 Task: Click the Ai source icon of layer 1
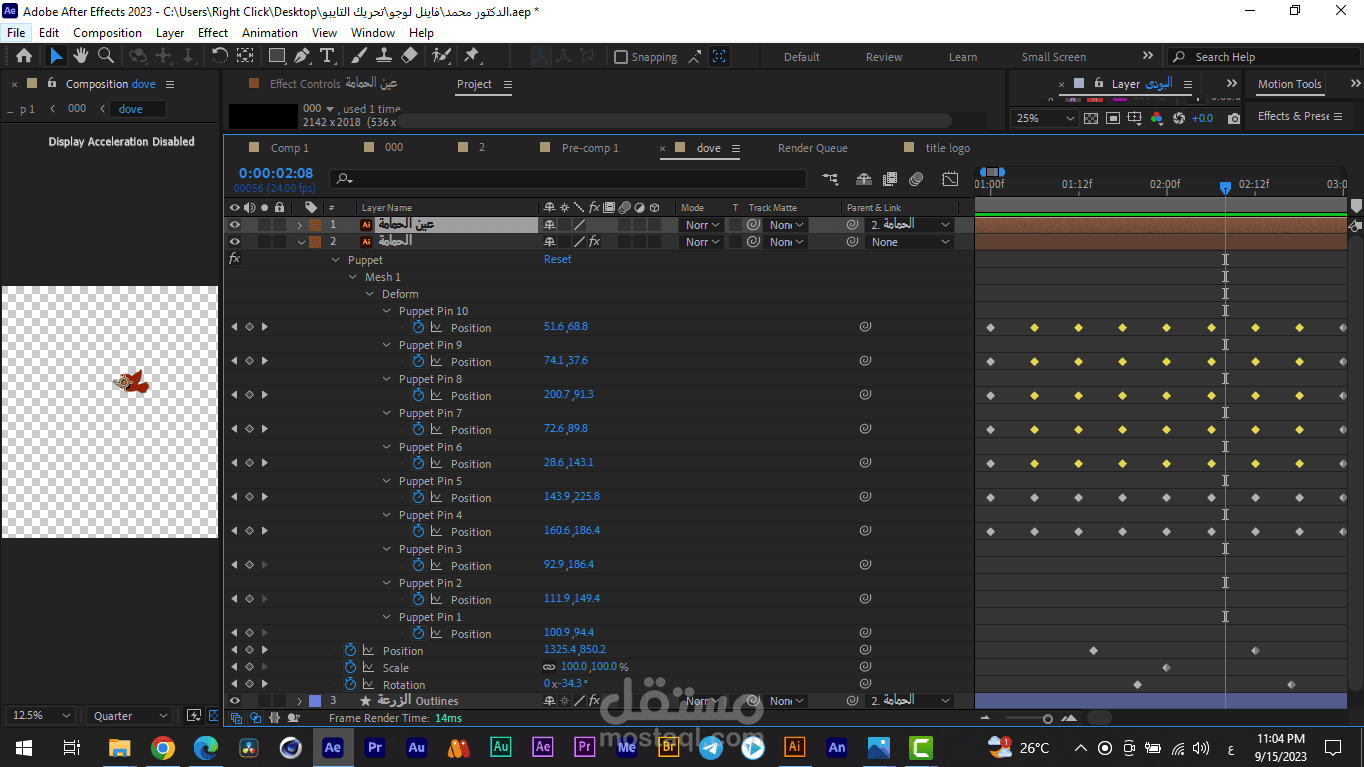[x=366, y=225]
